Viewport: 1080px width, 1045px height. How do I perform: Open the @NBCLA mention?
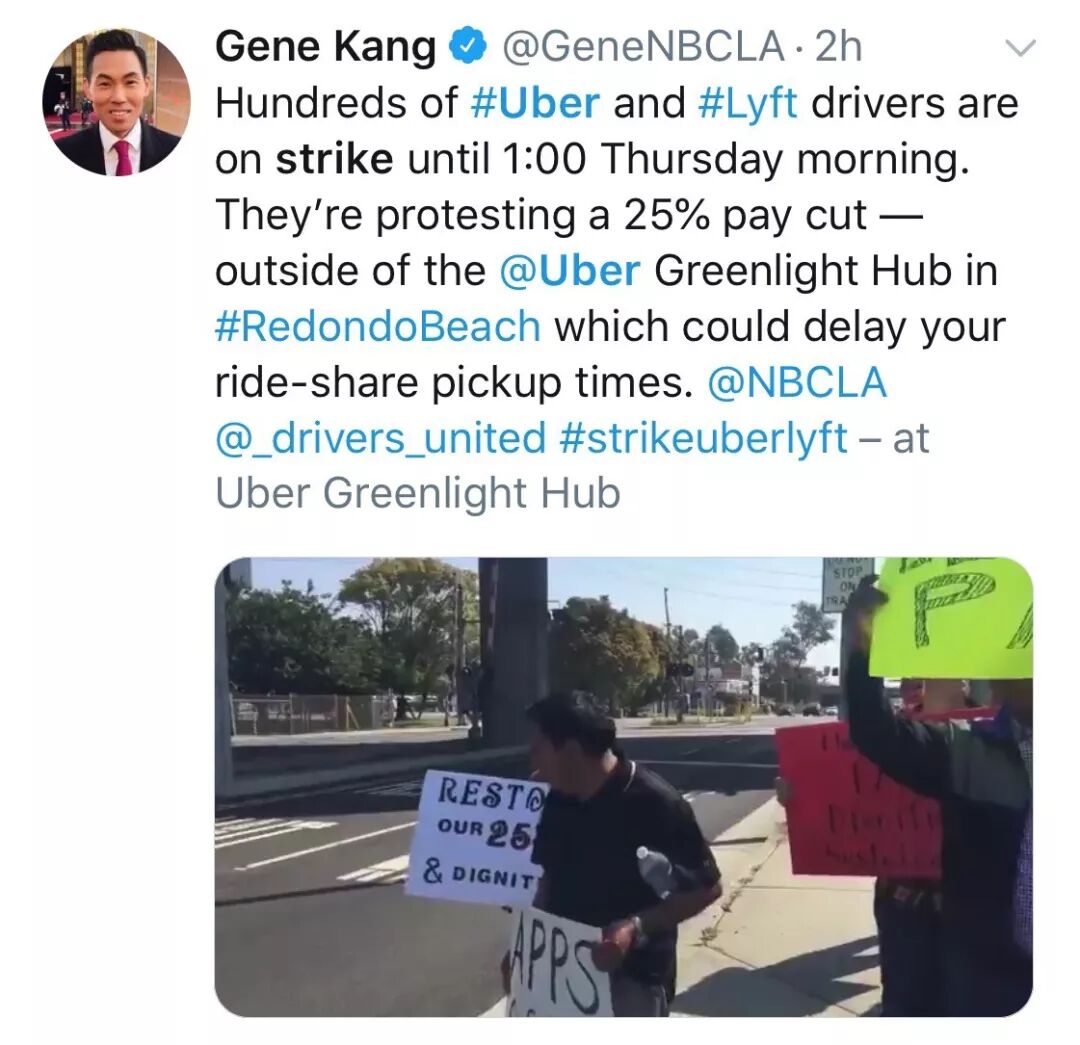(797, 382)
